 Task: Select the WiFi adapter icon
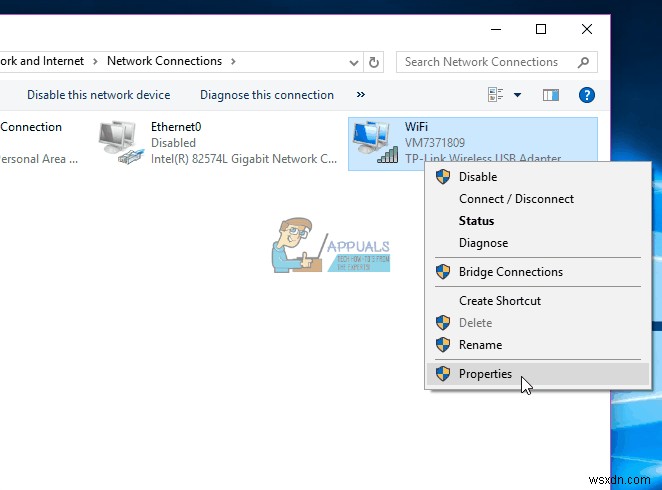click(x=375, y=143)
